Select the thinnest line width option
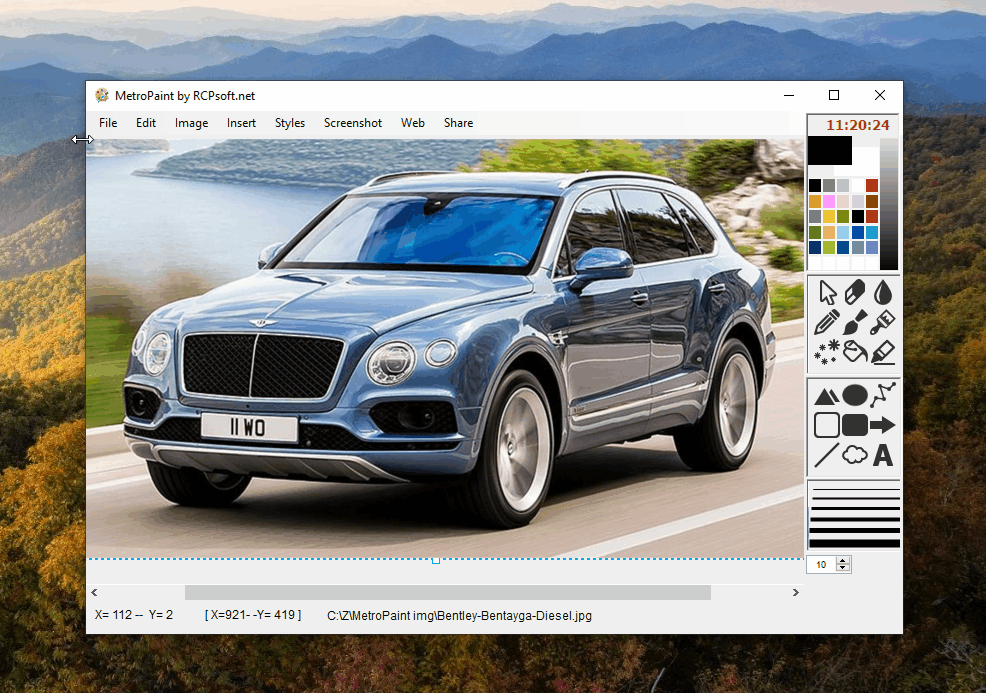 tap(855, 489)
